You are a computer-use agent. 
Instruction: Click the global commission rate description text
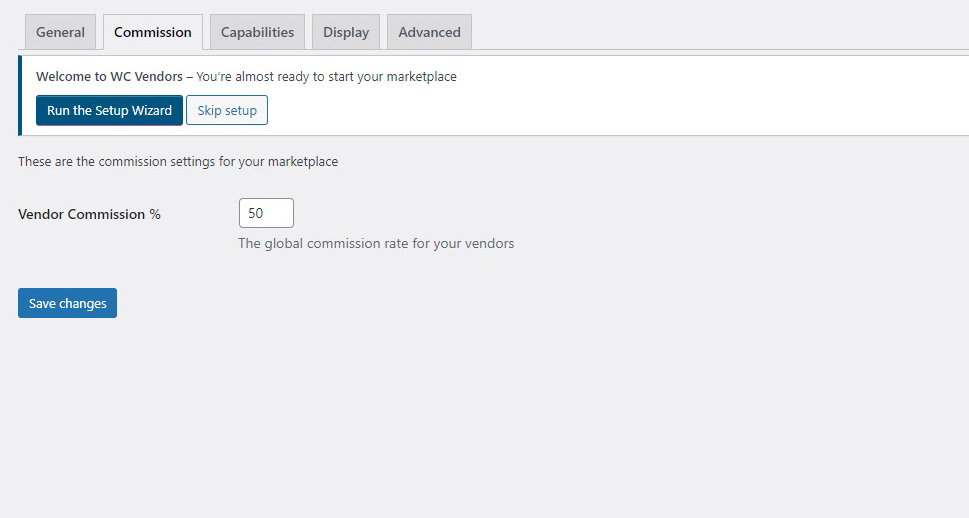pos(376,244)
